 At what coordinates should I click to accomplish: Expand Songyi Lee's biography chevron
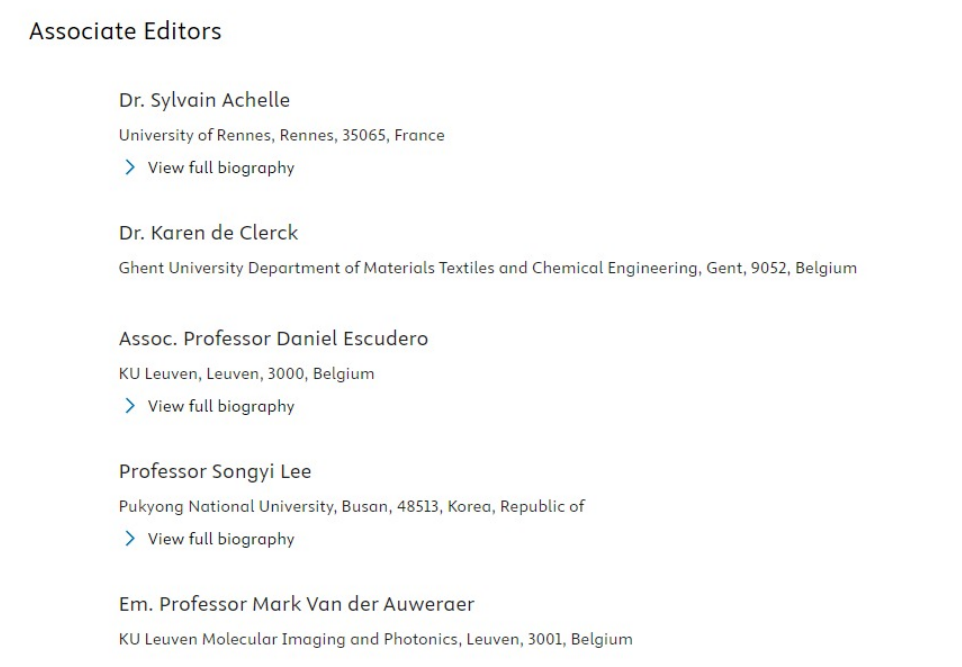click(129, 539)
